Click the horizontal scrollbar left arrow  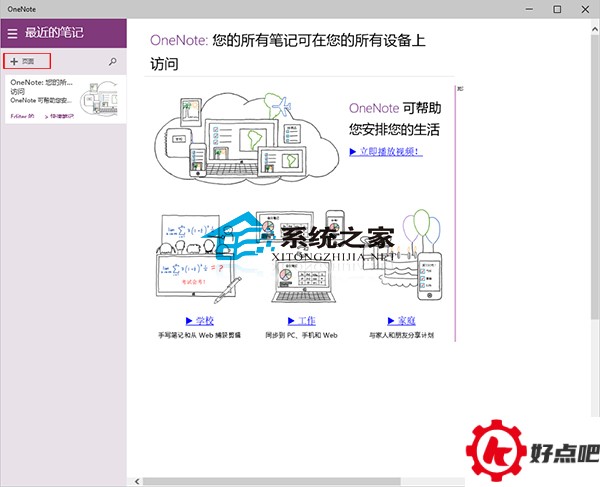137,482
